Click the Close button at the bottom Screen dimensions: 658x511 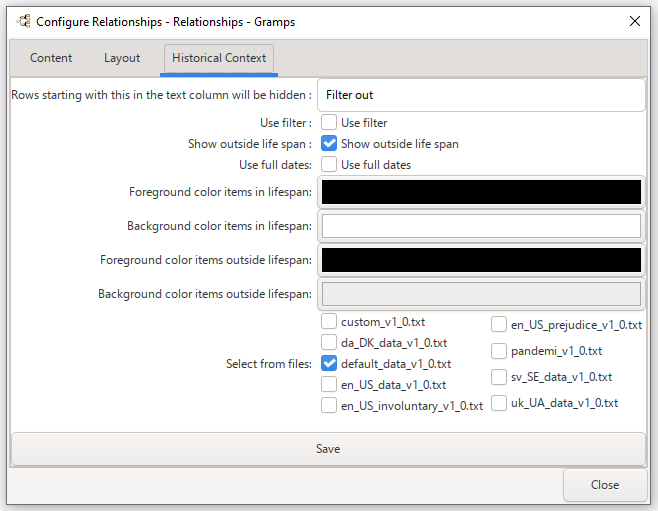(x=605, y=485)
